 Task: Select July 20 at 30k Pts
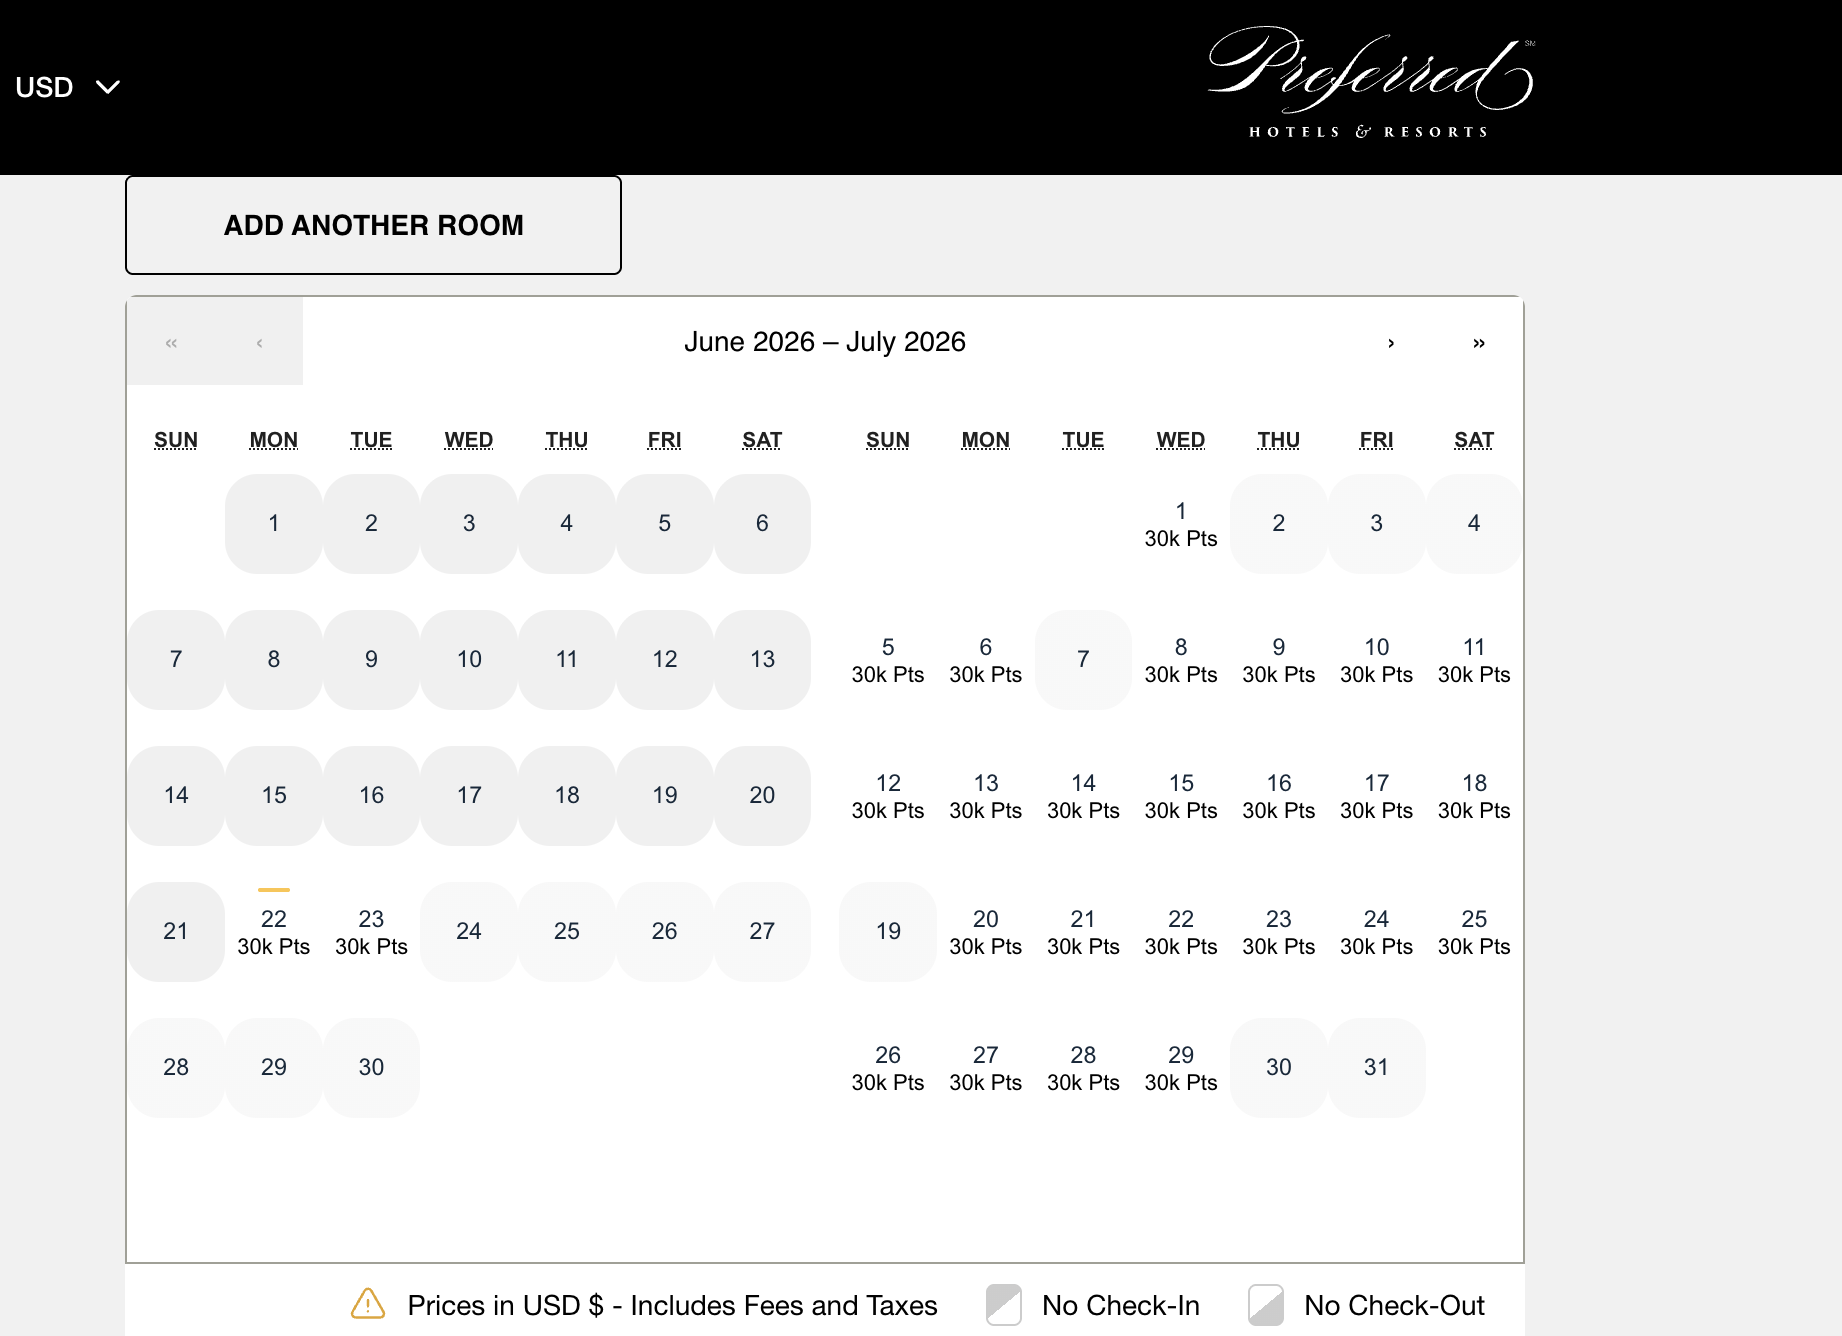[986, 932]
